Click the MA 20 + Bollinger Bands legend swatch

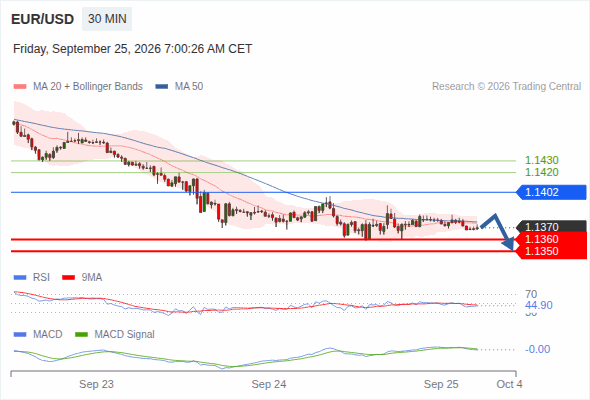tap(20, 87)
